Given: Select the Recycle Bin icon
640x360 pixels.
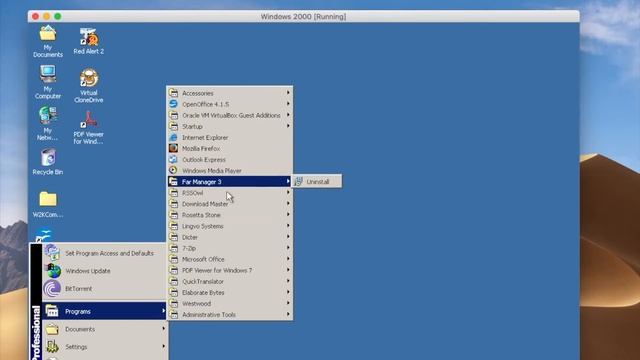Looking at the screenshot, I should click(x=48, y=162).
